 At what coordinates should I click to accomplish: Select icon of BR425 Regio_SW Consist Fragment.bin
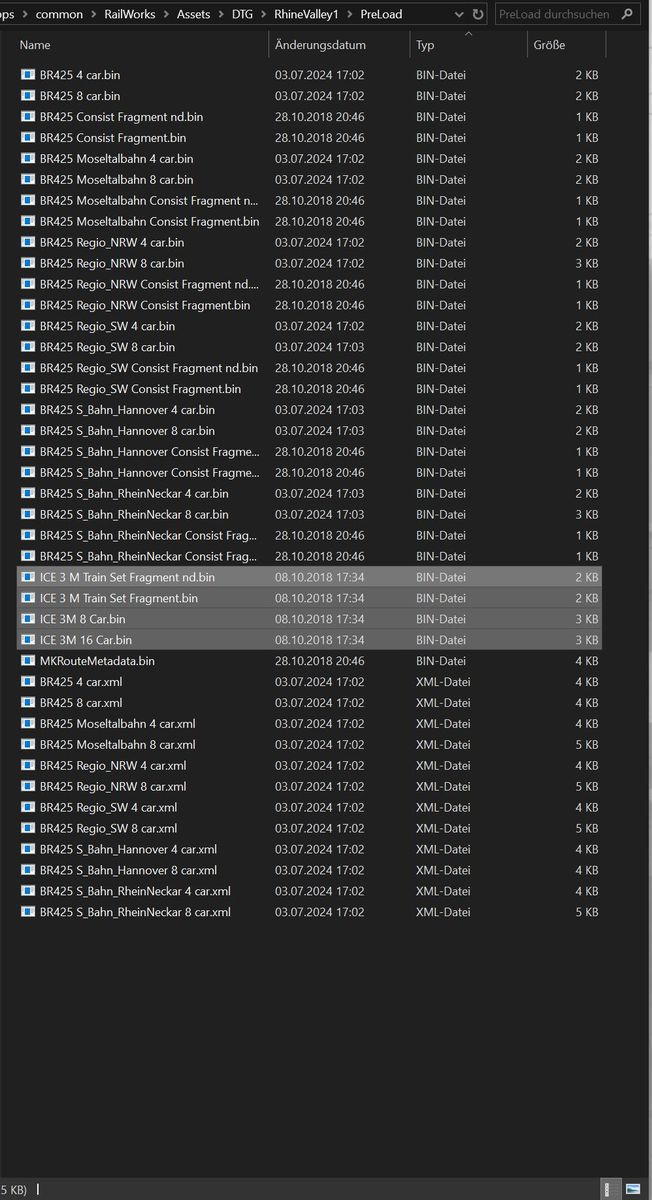pyautogui.click(x=28, y=389)
